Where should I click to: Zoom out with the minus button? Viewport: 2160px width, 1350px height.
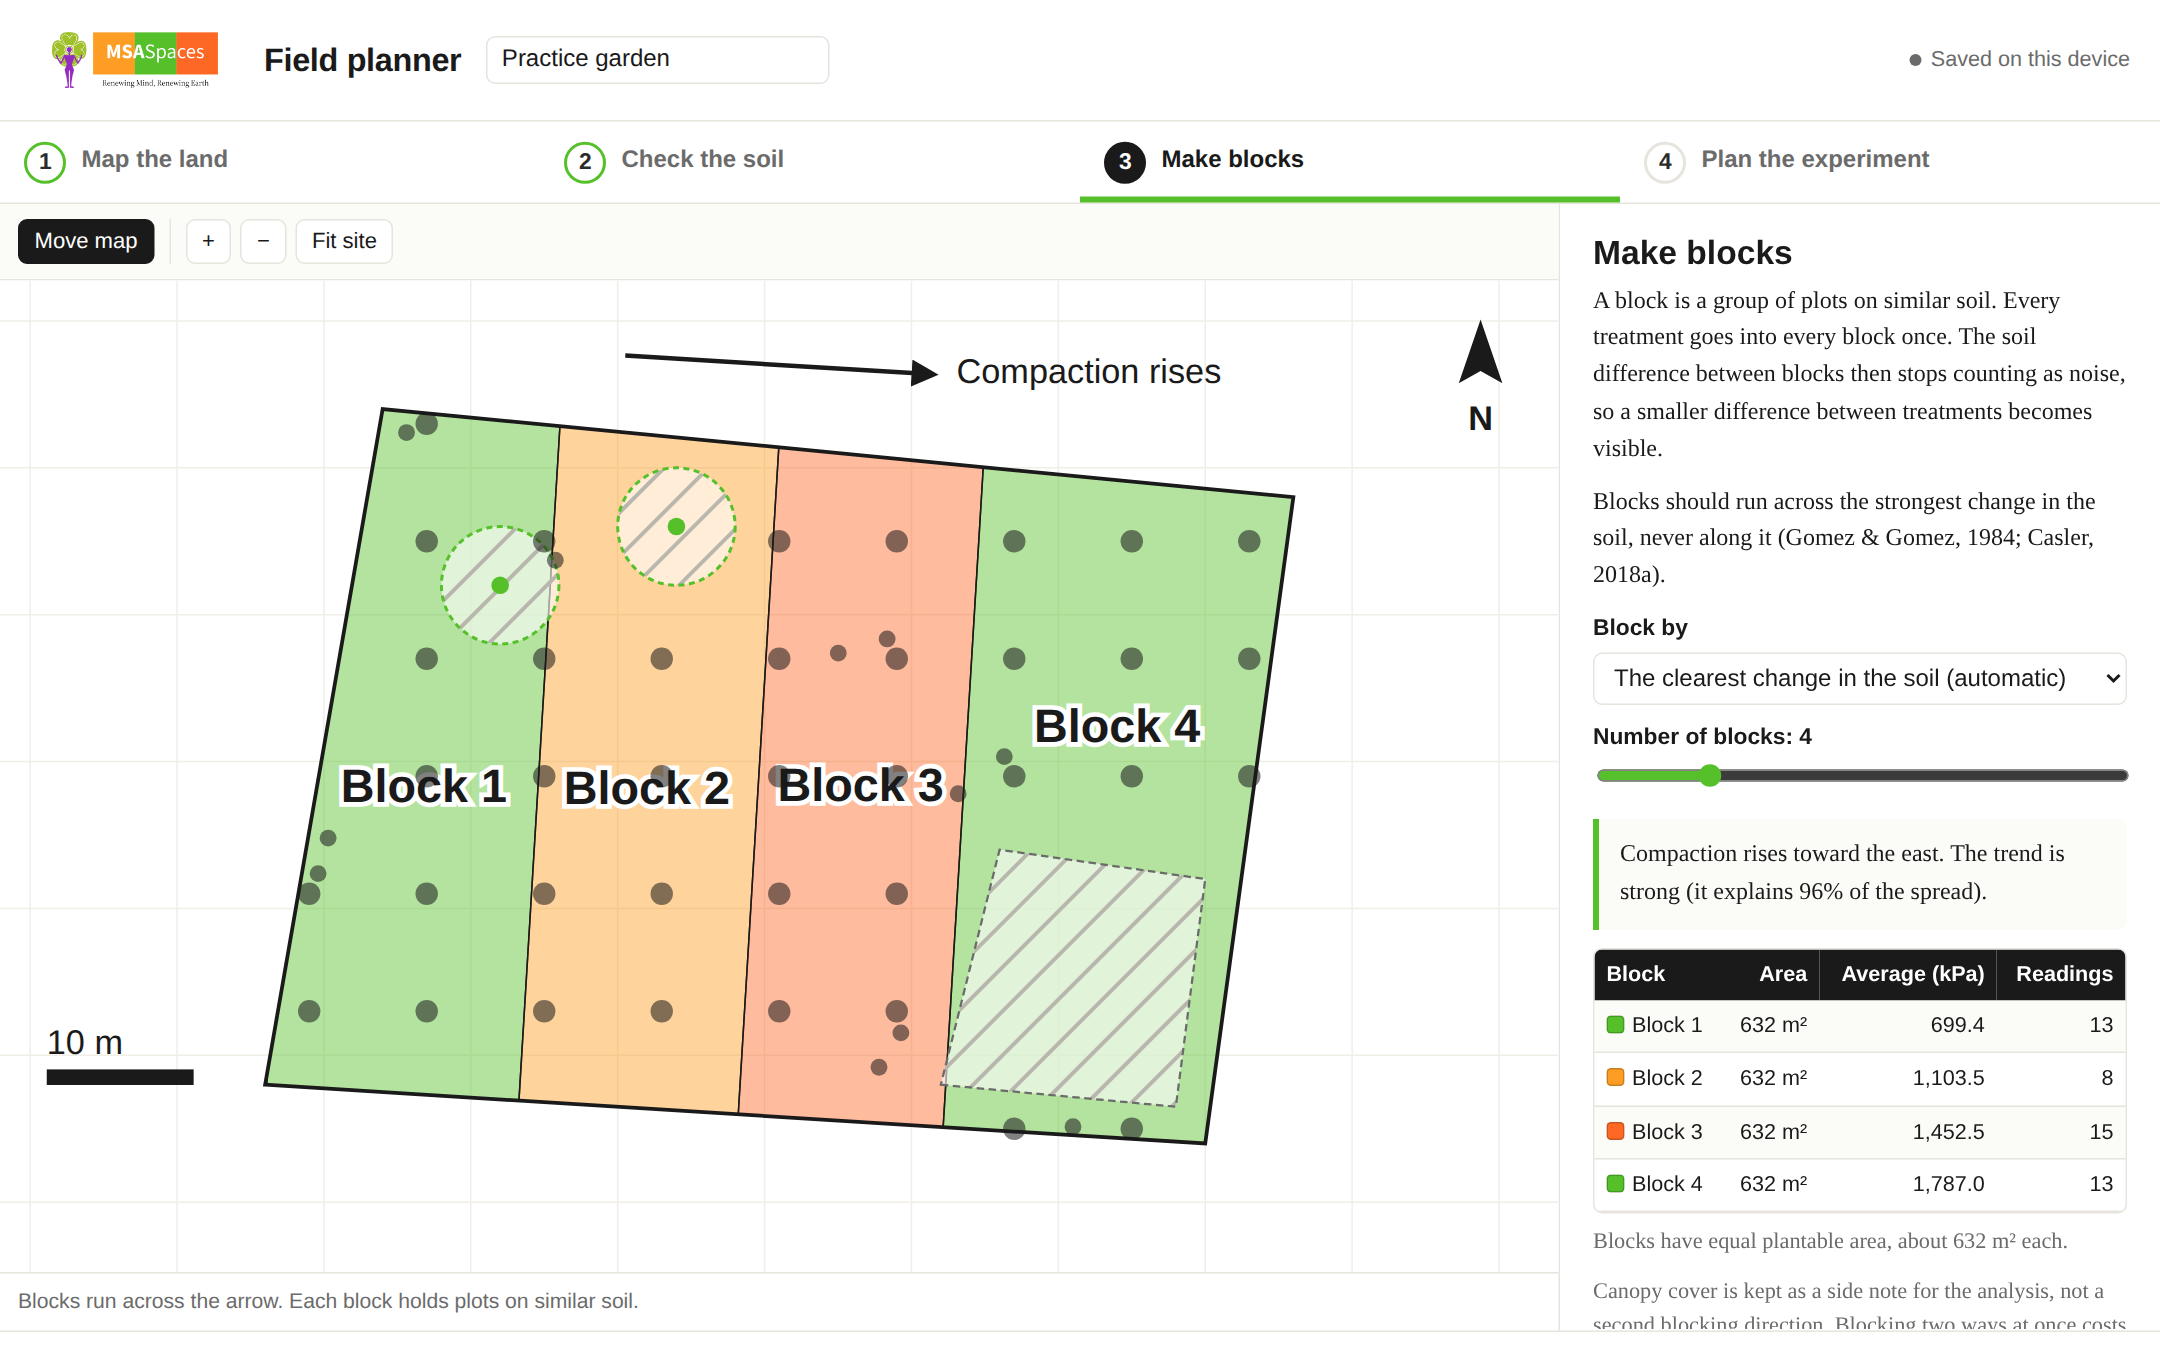click(263, 241)
